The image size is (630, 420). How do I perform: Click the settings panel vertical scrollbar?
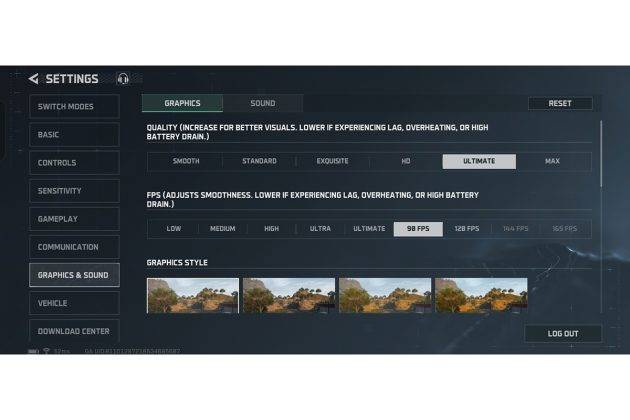click(x=601, y=154)
